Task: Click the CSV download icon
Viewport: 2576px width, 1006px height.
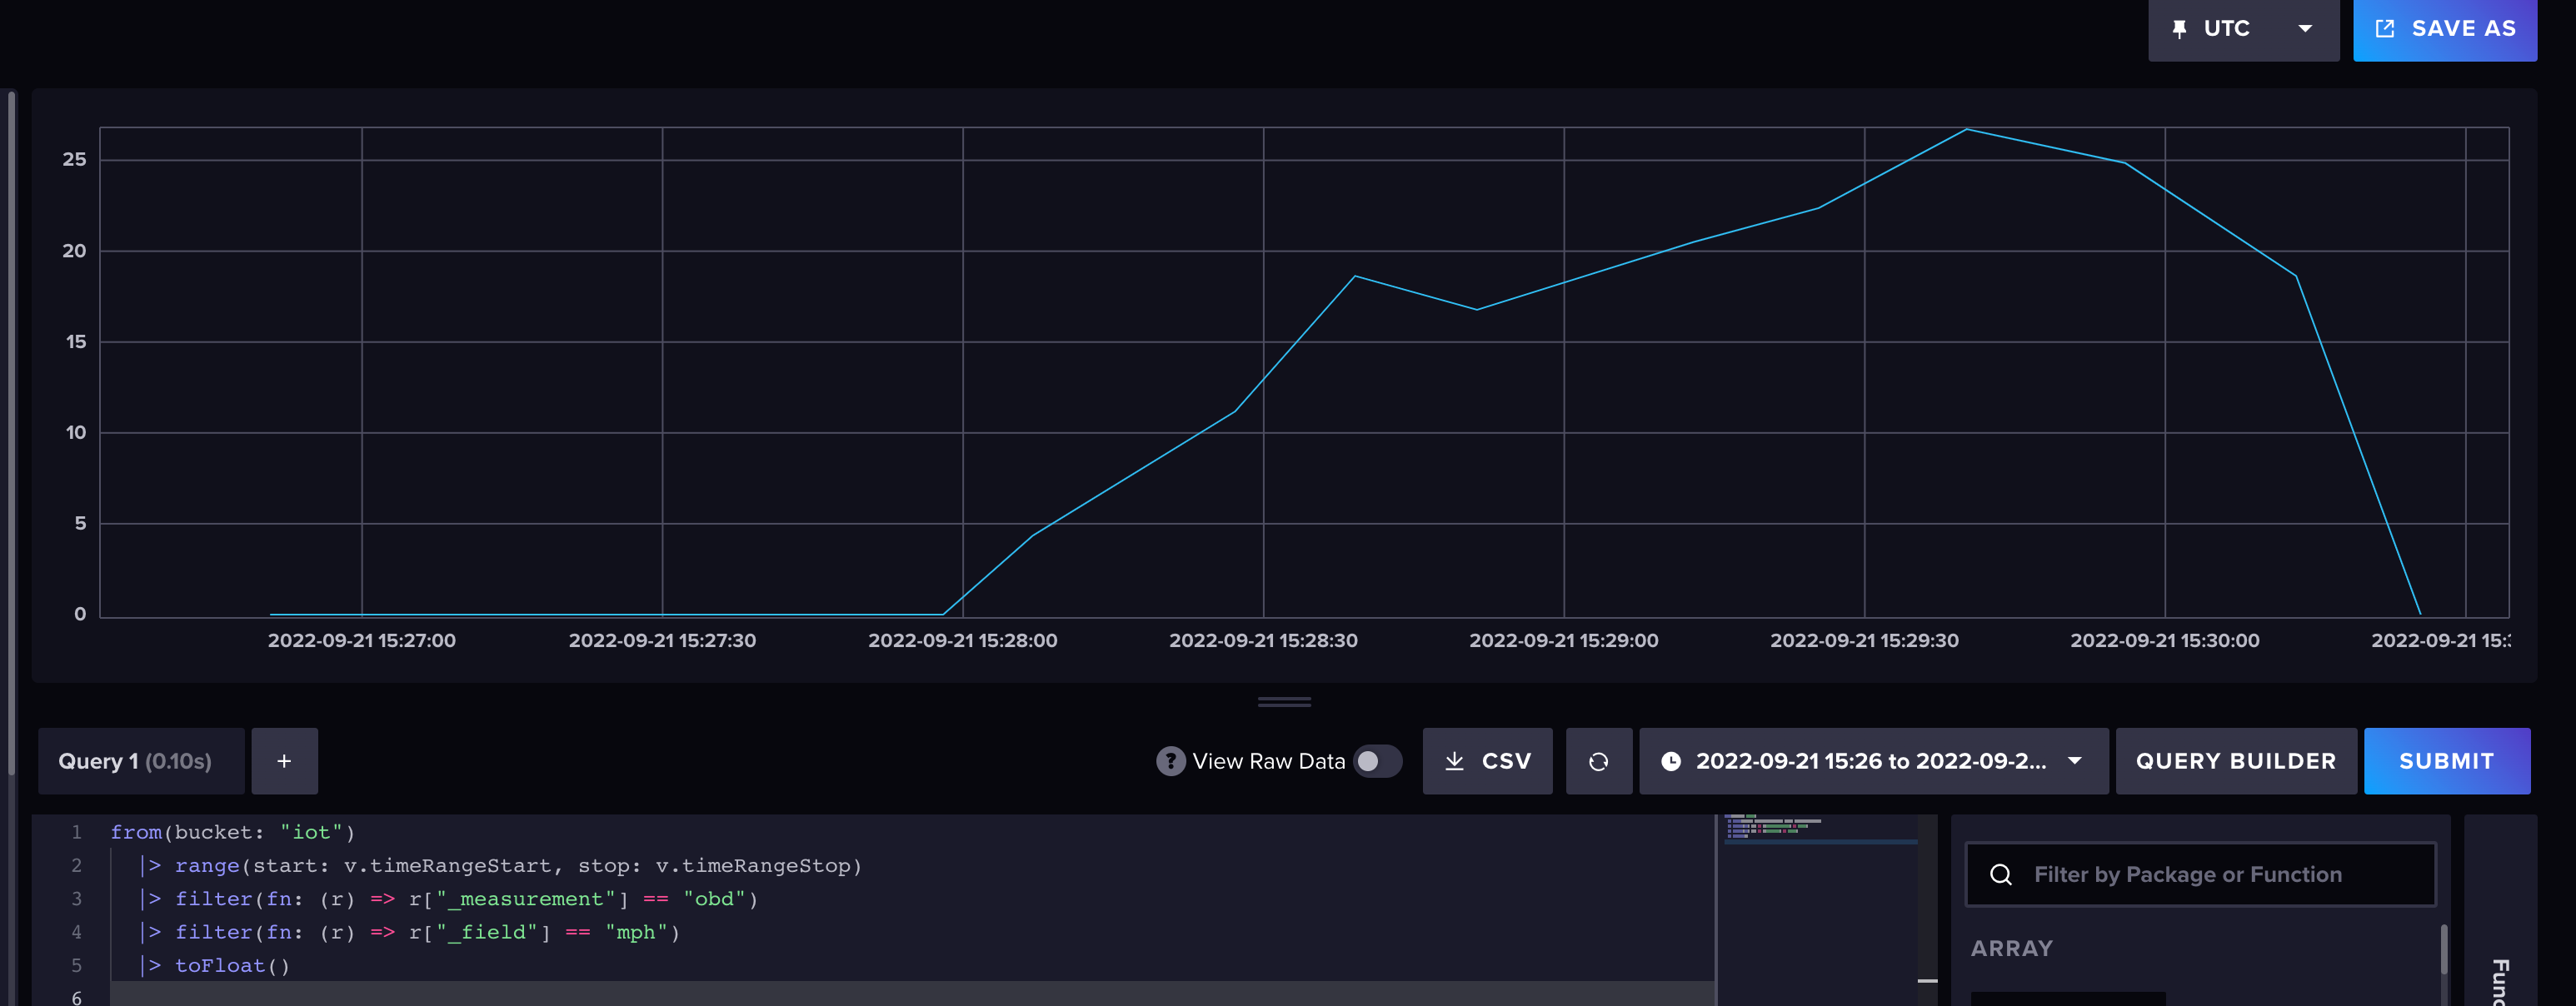Action: click(x=1455, y=760)
